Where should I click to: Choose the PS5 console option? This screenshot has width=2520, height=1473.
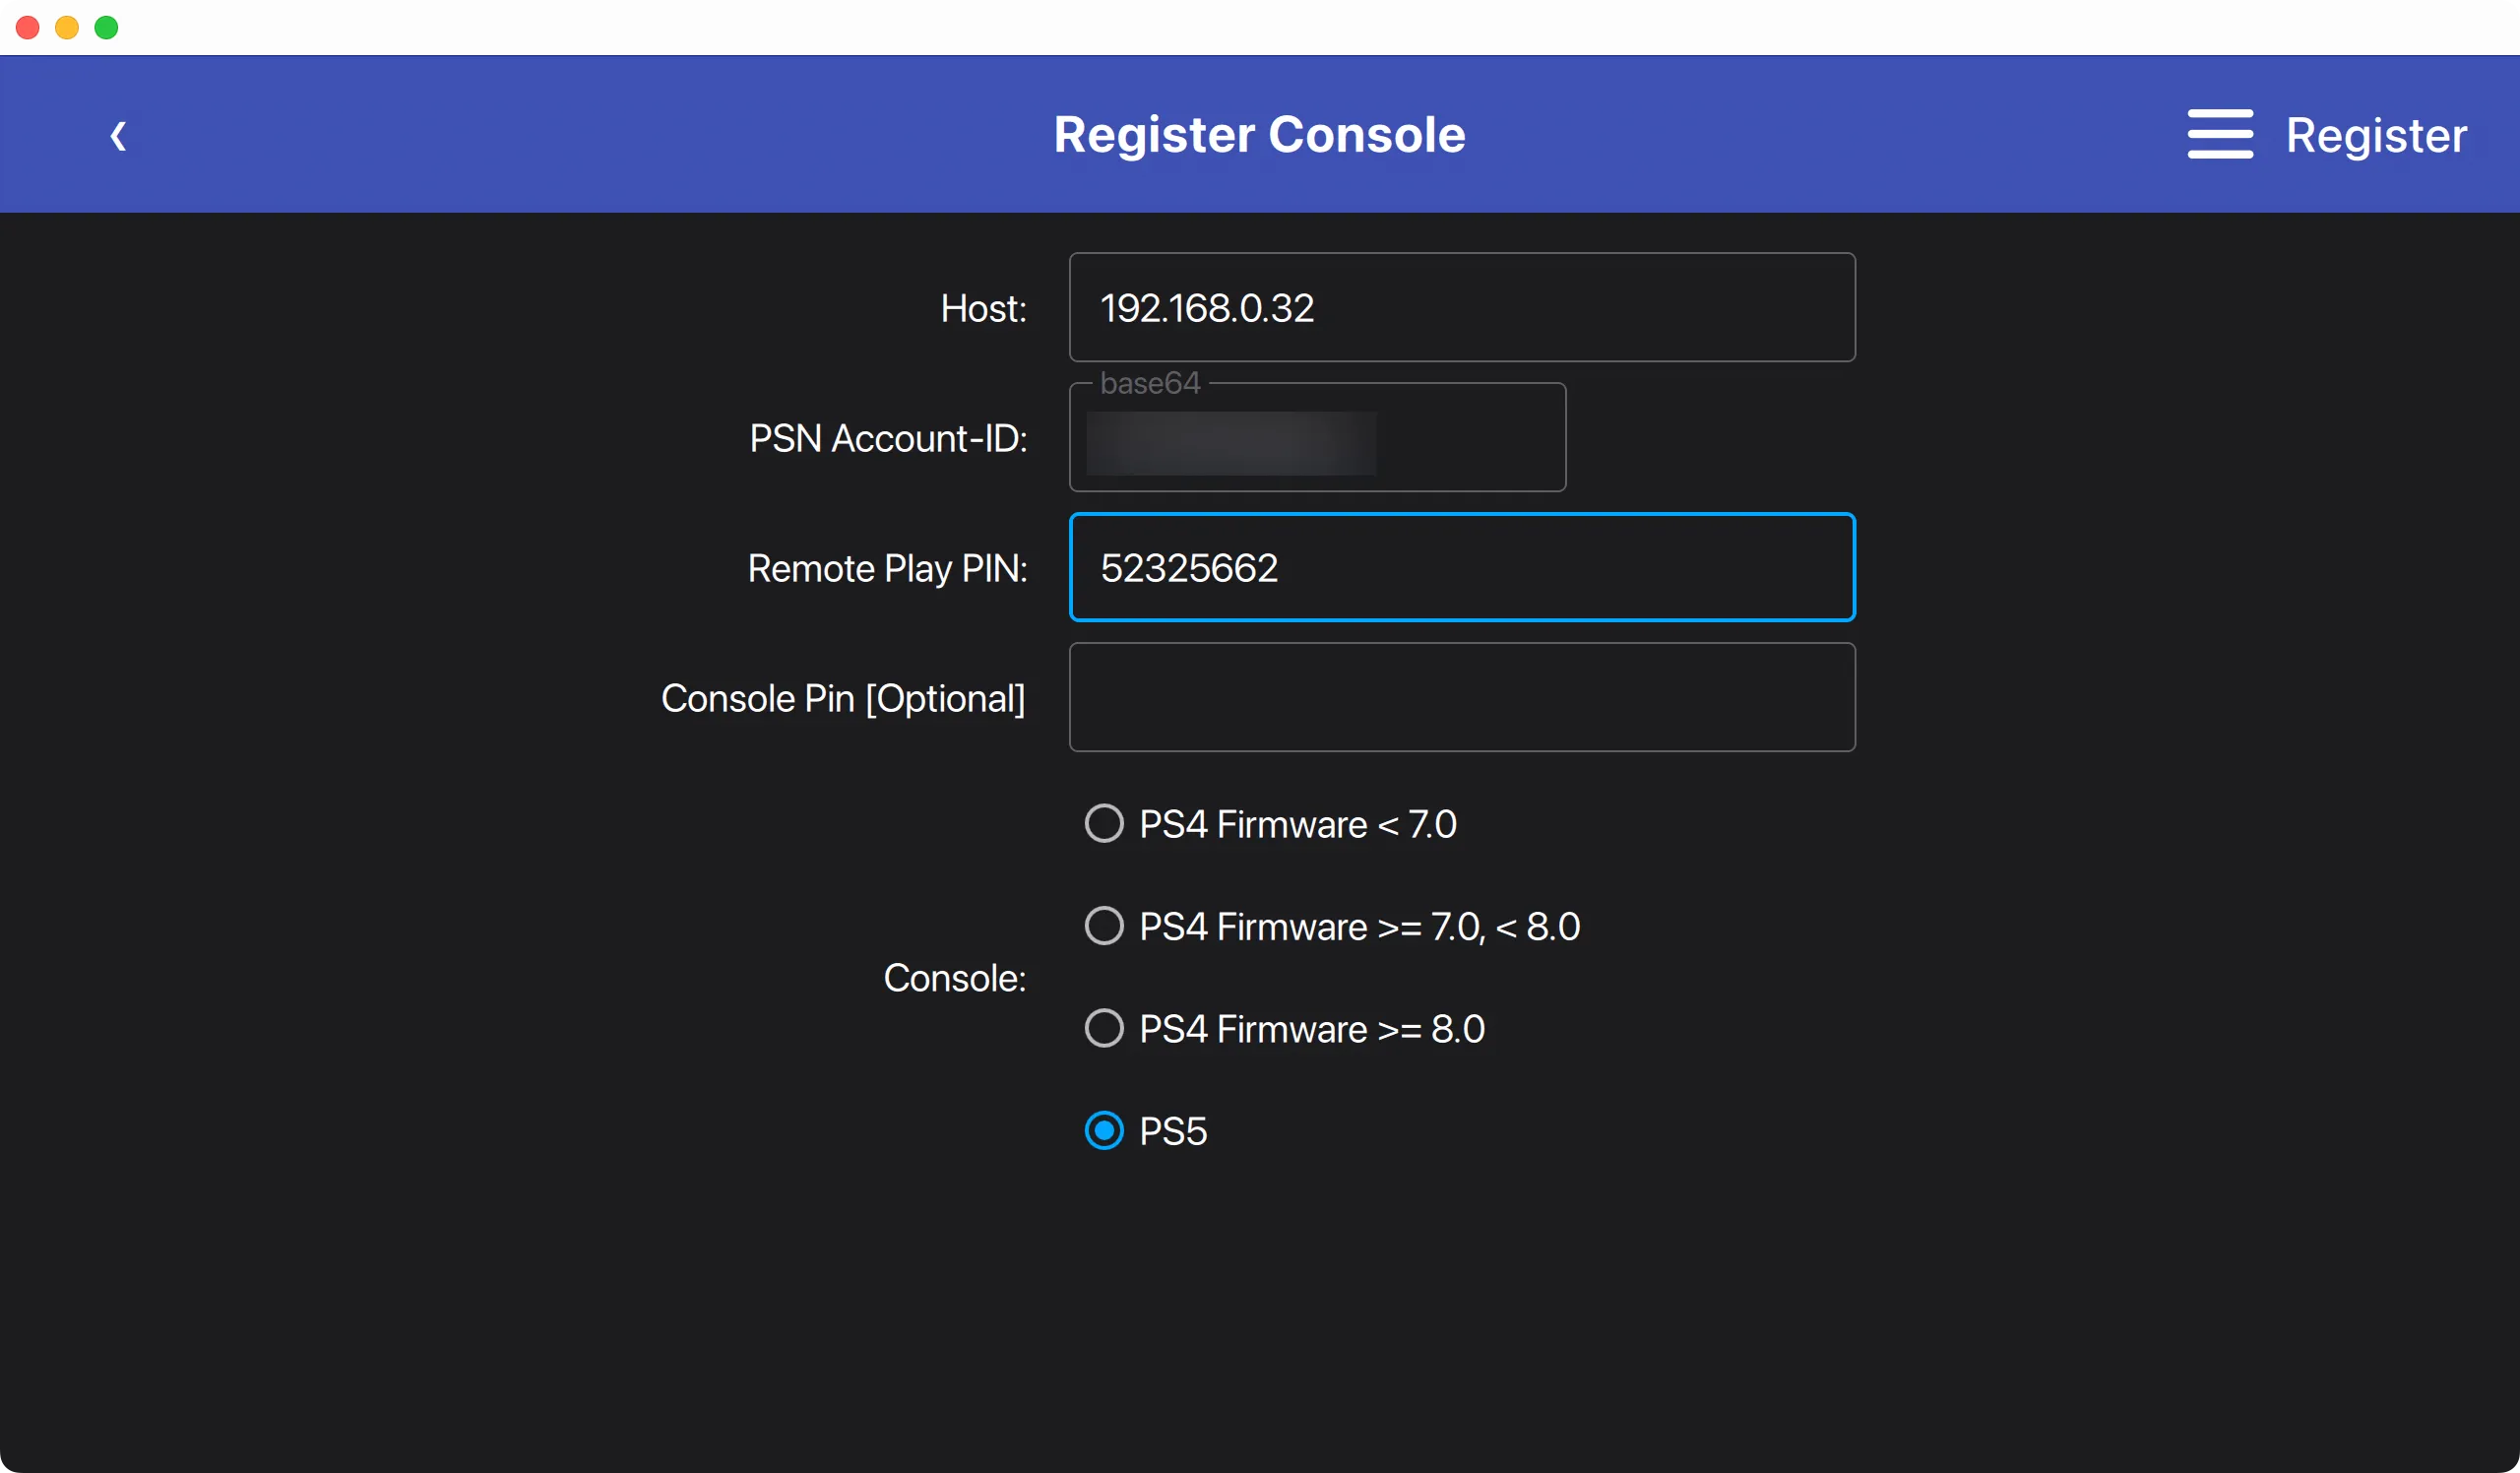pos(1104,1131)
